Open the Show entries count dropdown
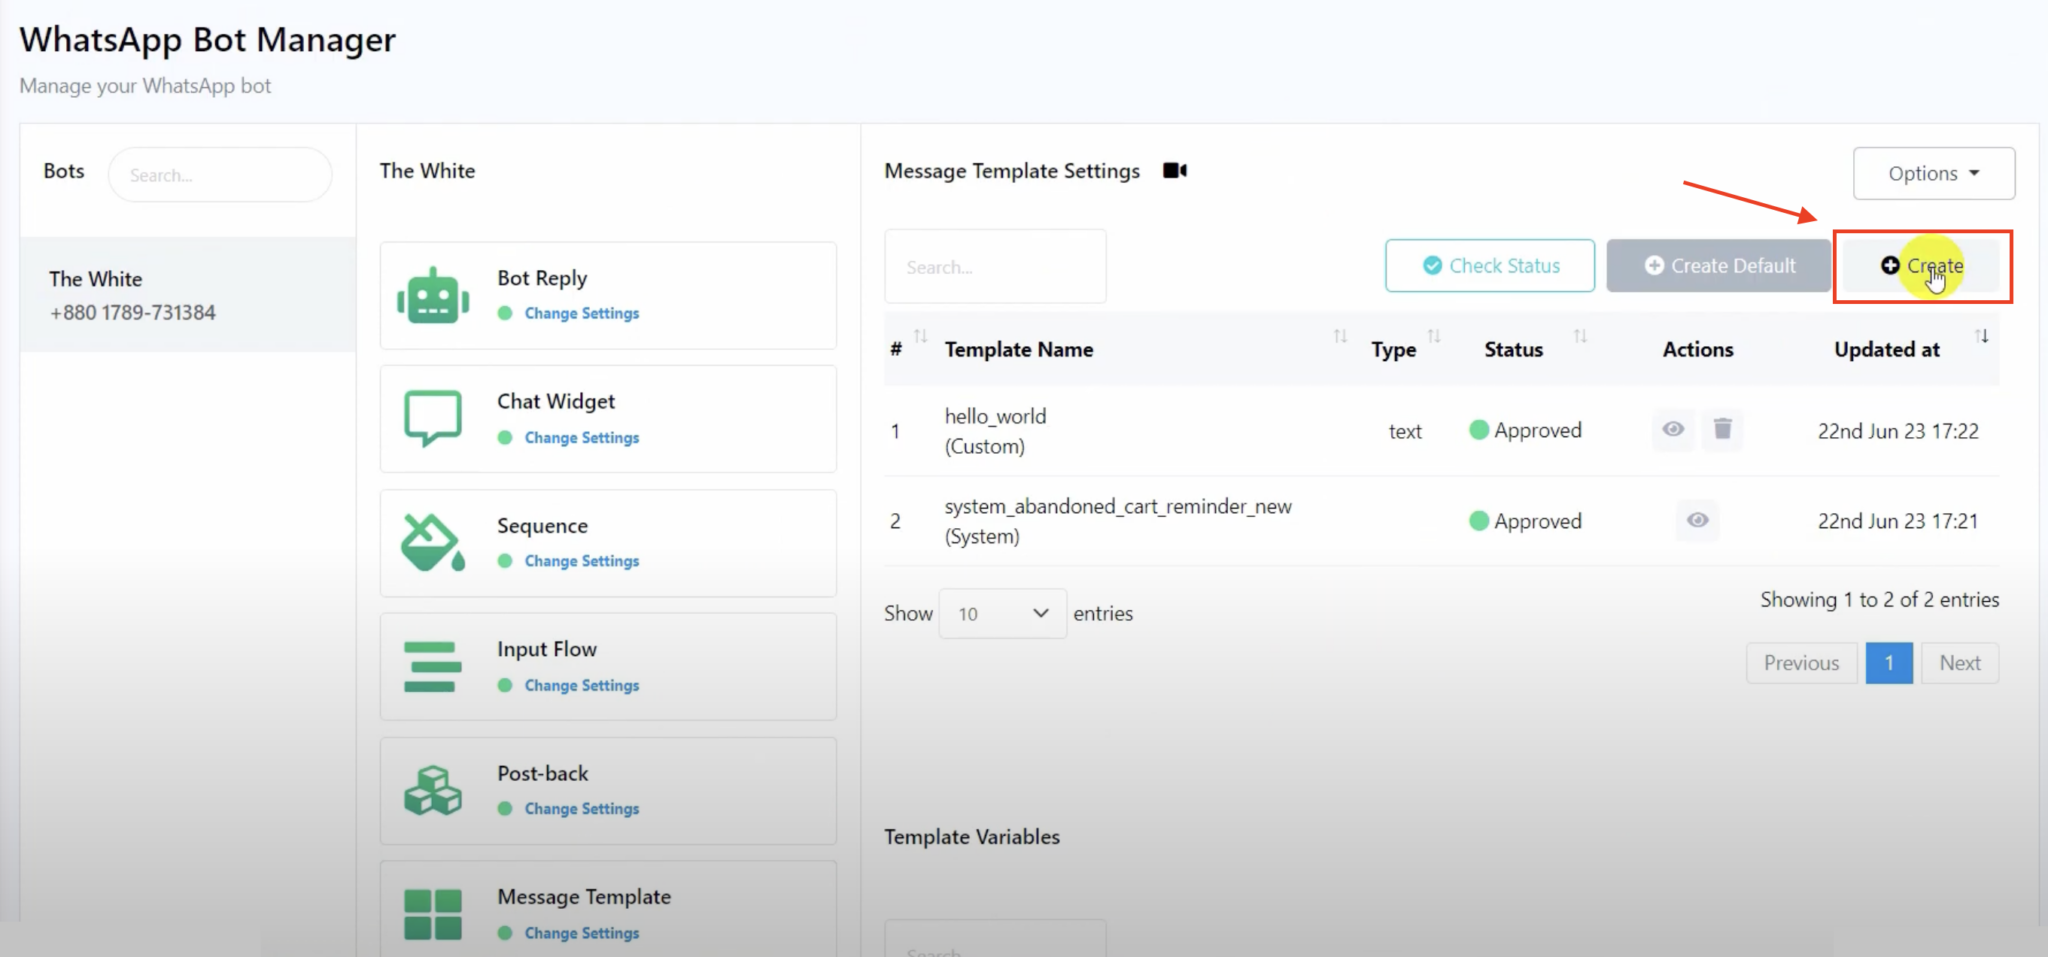This screenshot has height=957, width=2048. [x=1002, y=613]
